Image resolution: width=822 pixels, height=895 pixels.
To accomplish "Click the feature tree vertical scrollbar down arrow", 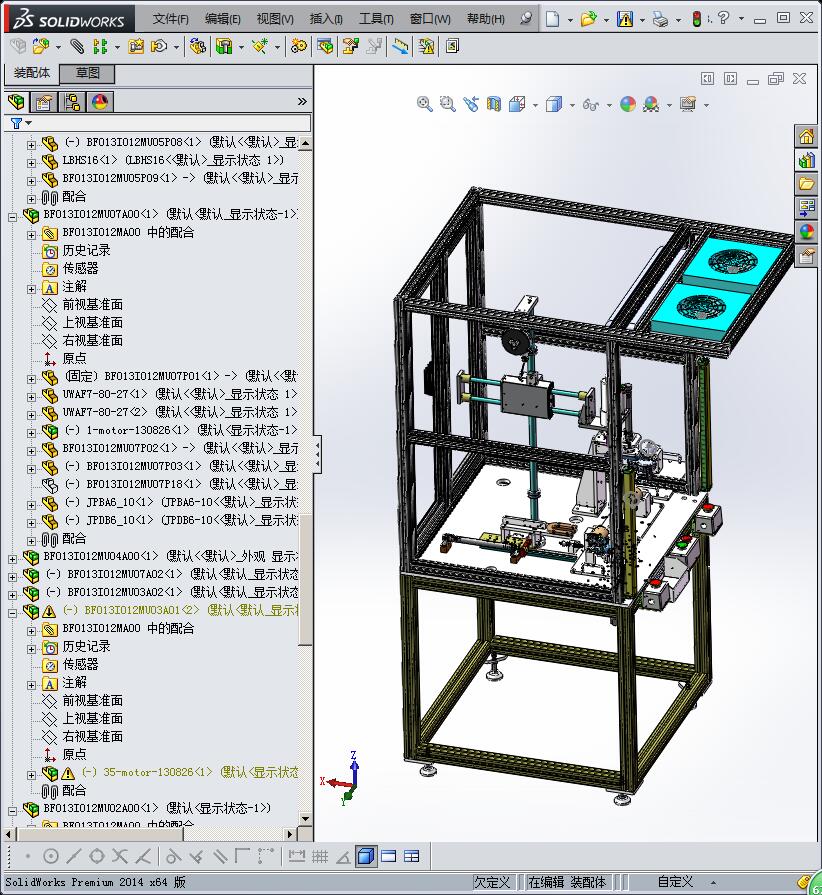I will pos(305,819).
